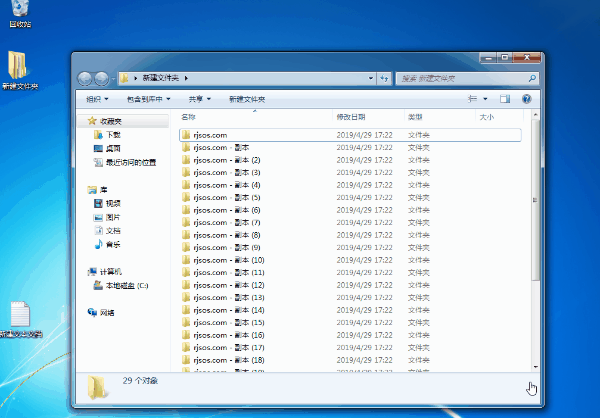Open the Help question mark icon
This screenshot has height=418, width=600.
pos(527,99)
